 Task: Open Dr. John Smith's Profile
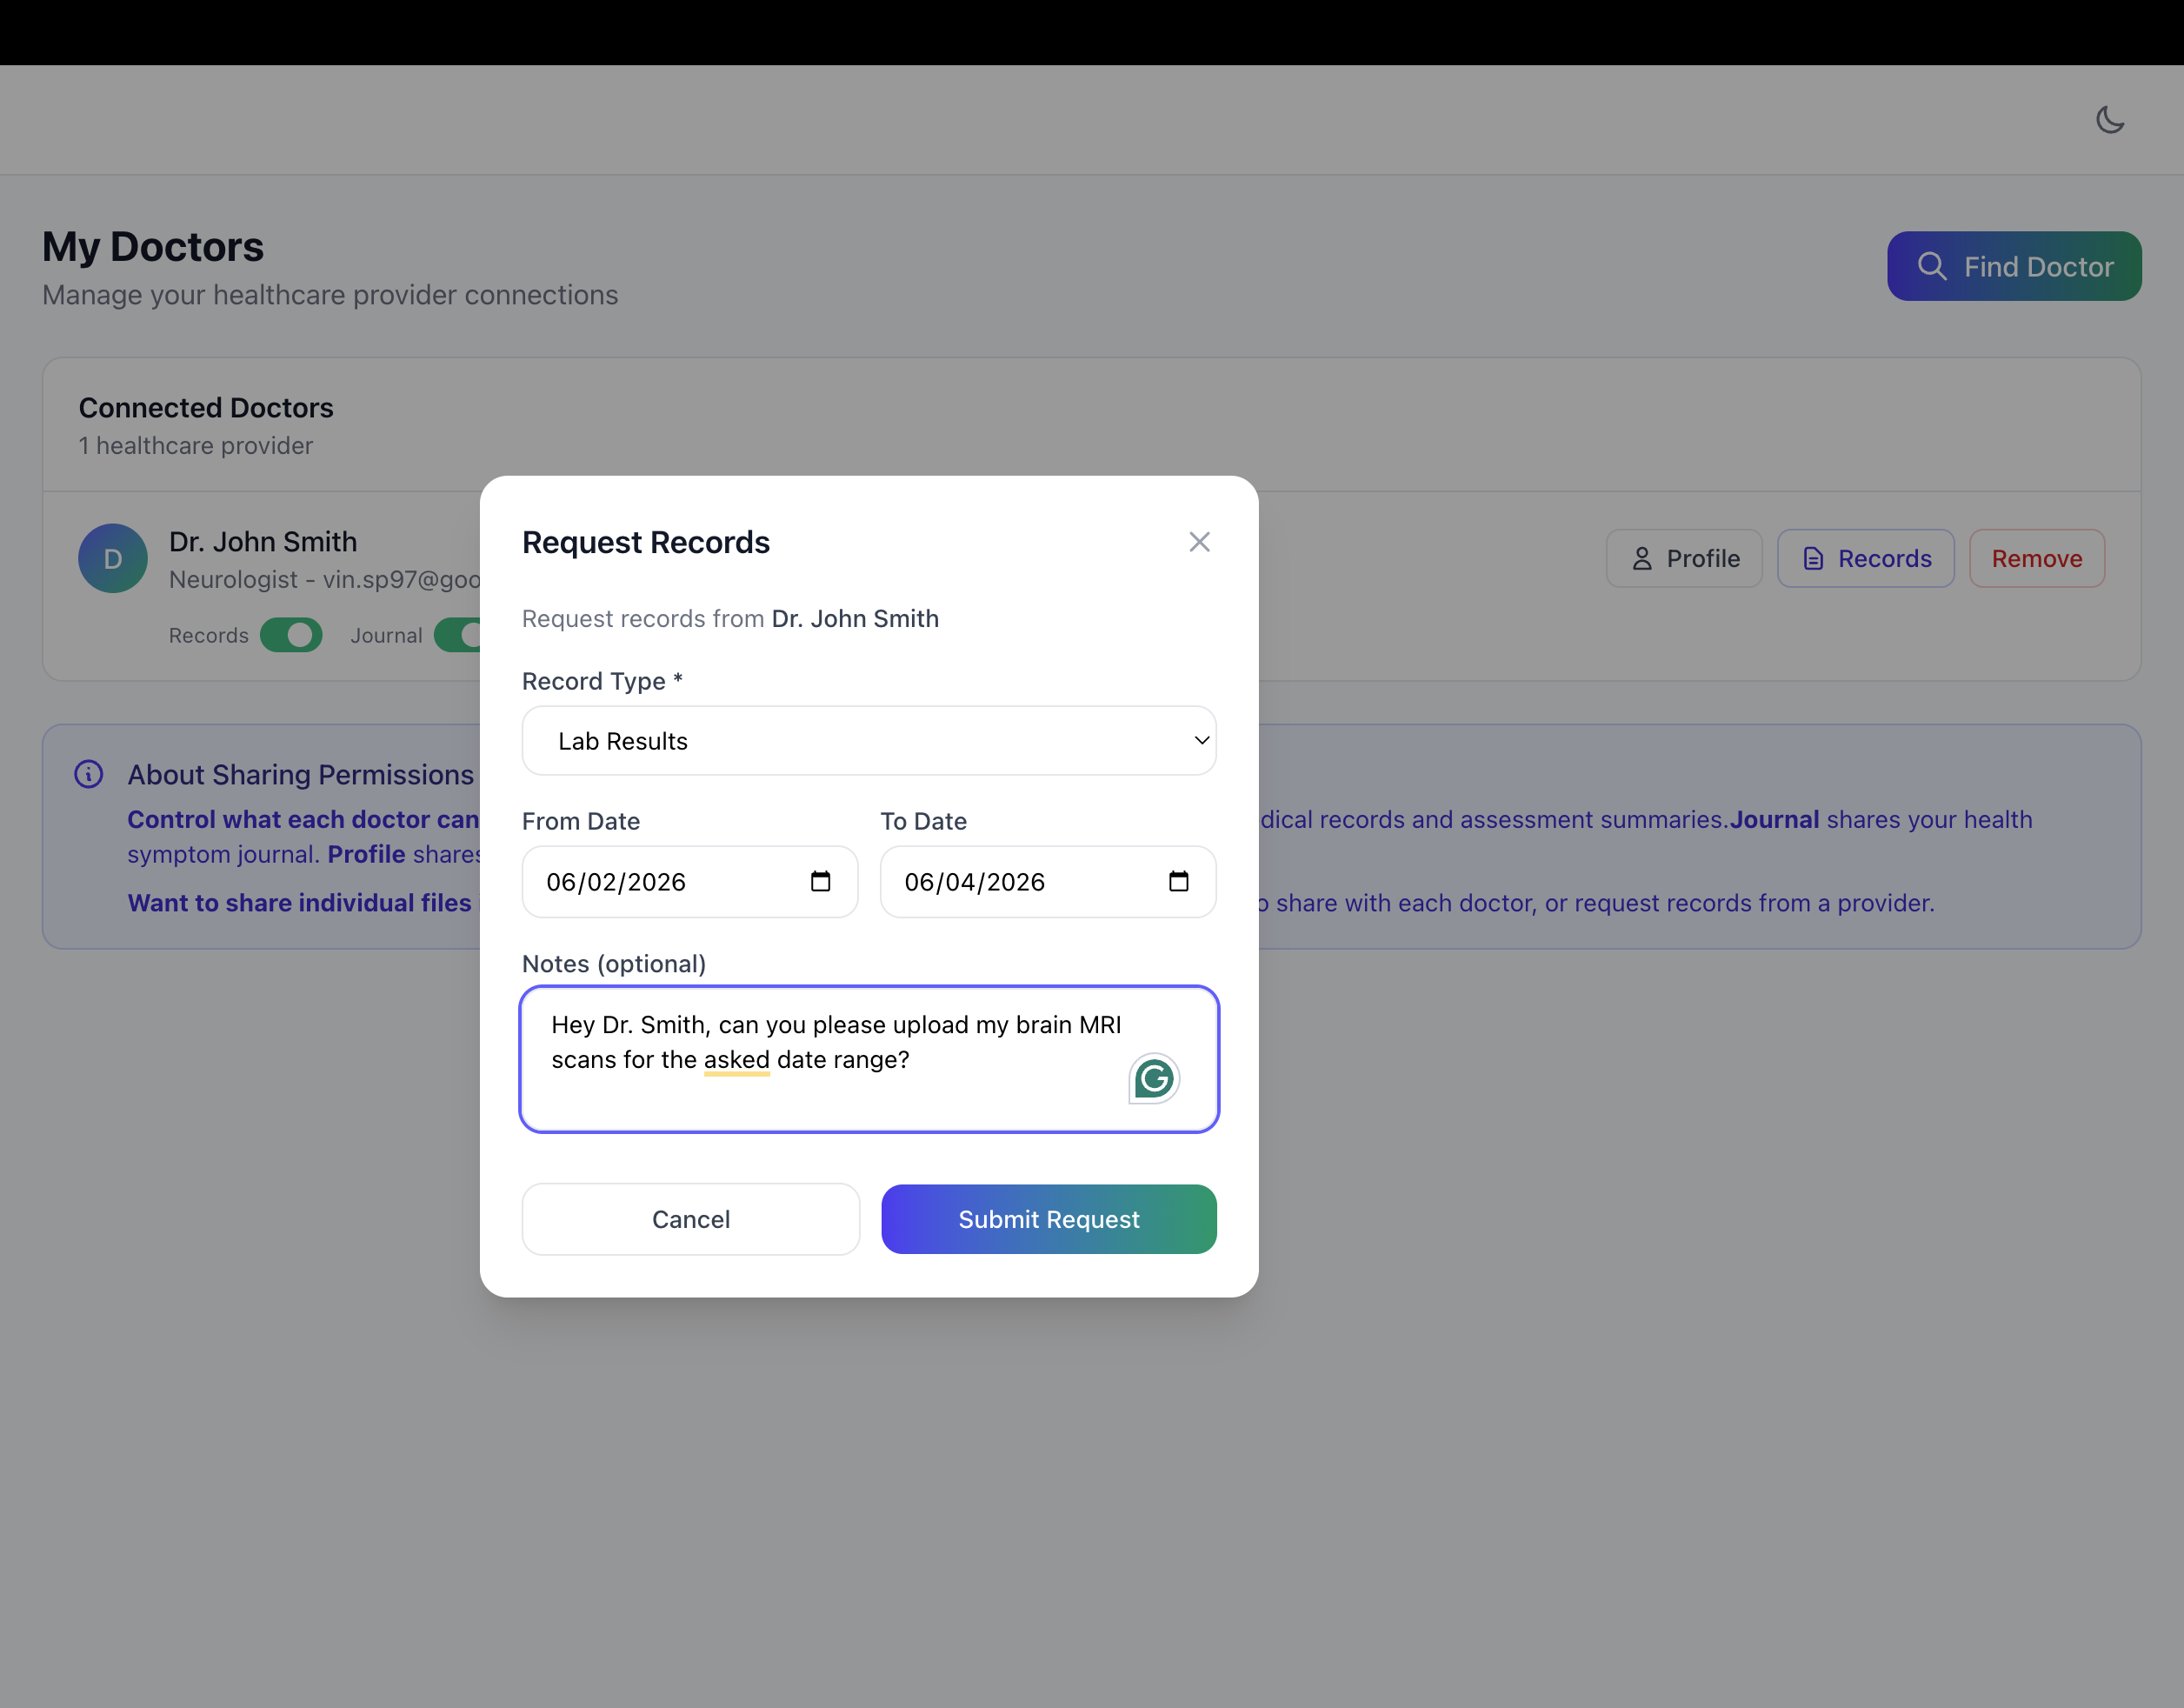click(x=1684, y=558)
